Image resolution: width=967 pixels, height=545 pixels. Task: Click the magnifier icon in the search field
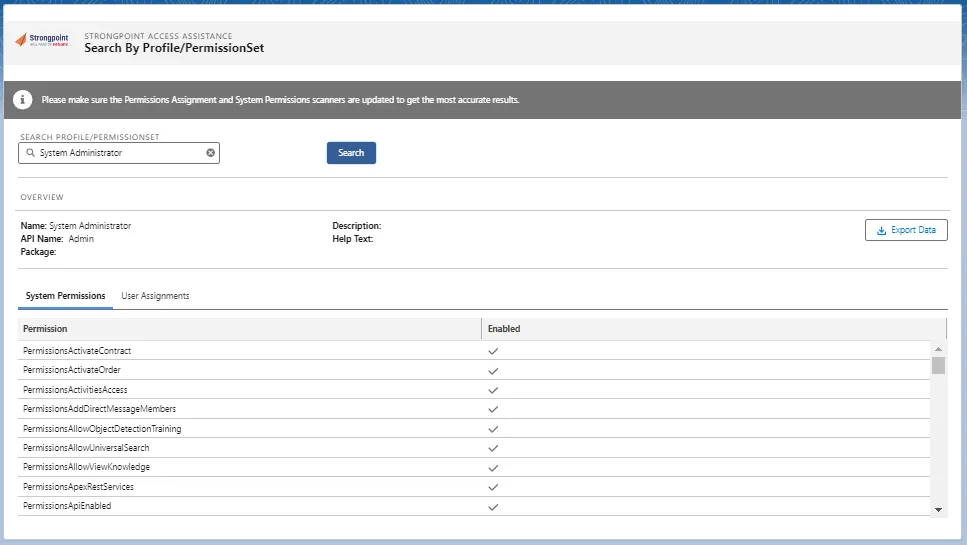(30, 152)
